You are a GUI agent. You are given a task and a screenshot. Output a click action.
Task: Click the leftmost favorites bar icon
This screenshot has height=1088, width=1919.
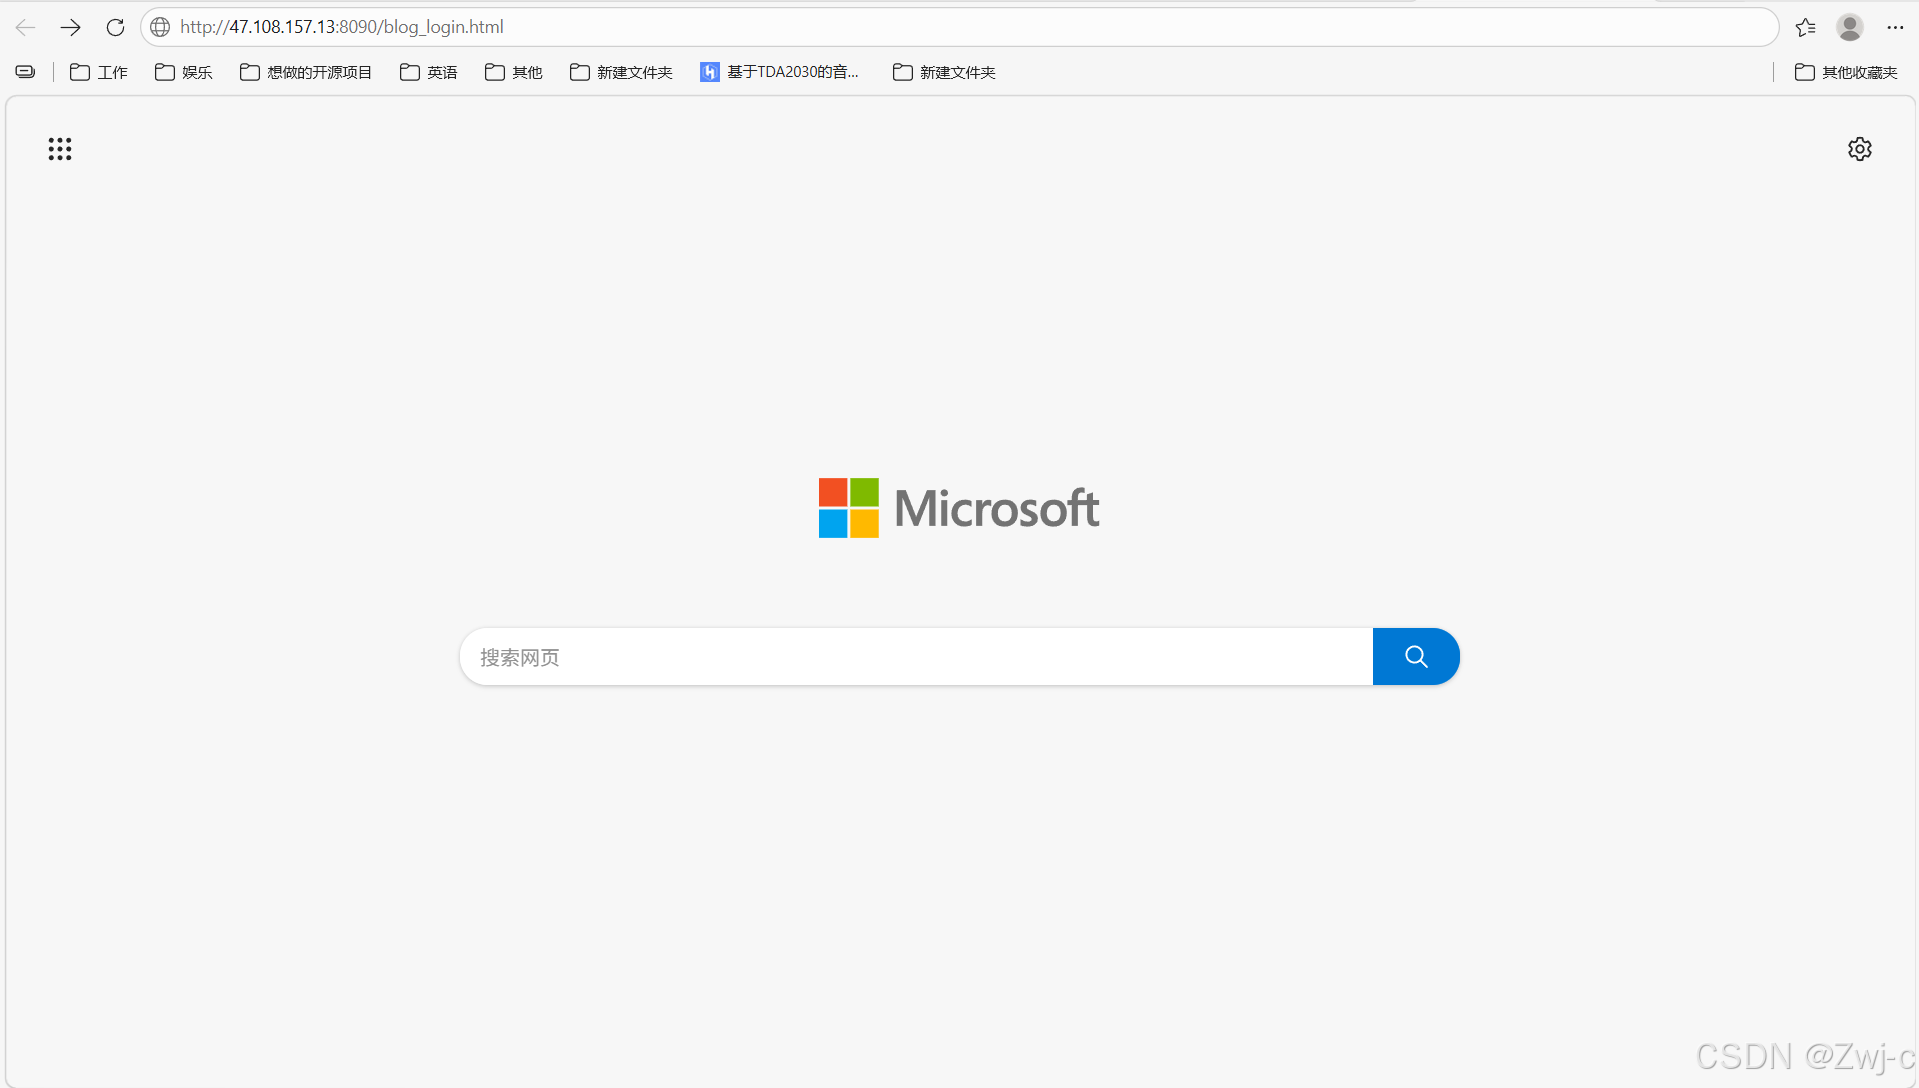(26, 72)
